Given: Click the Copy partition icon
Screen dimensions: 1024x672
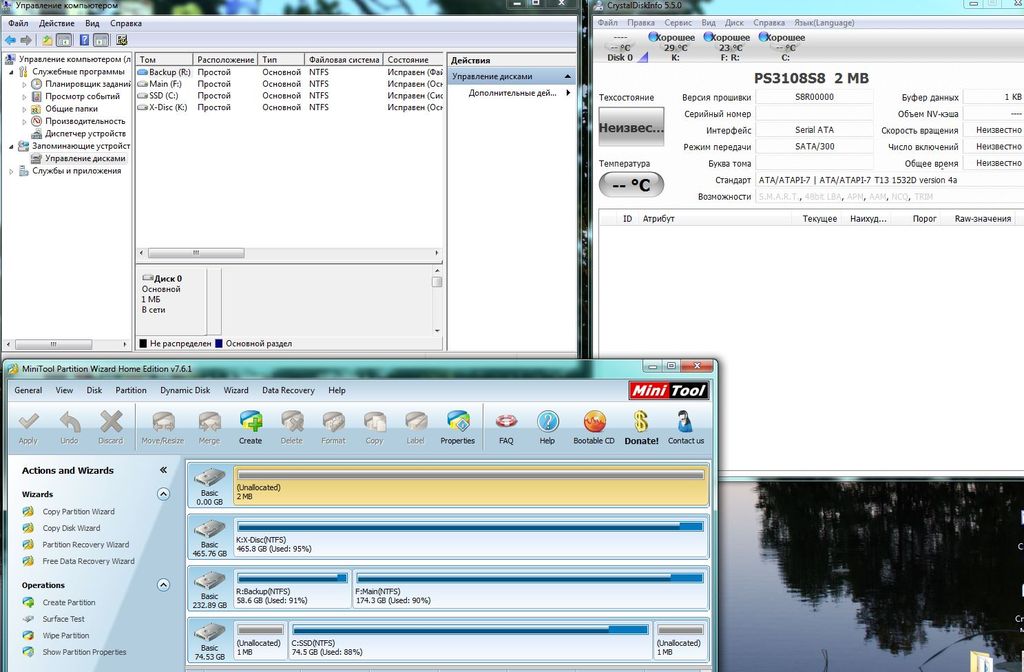Looking at the screenshot, I should coord(374,423).
